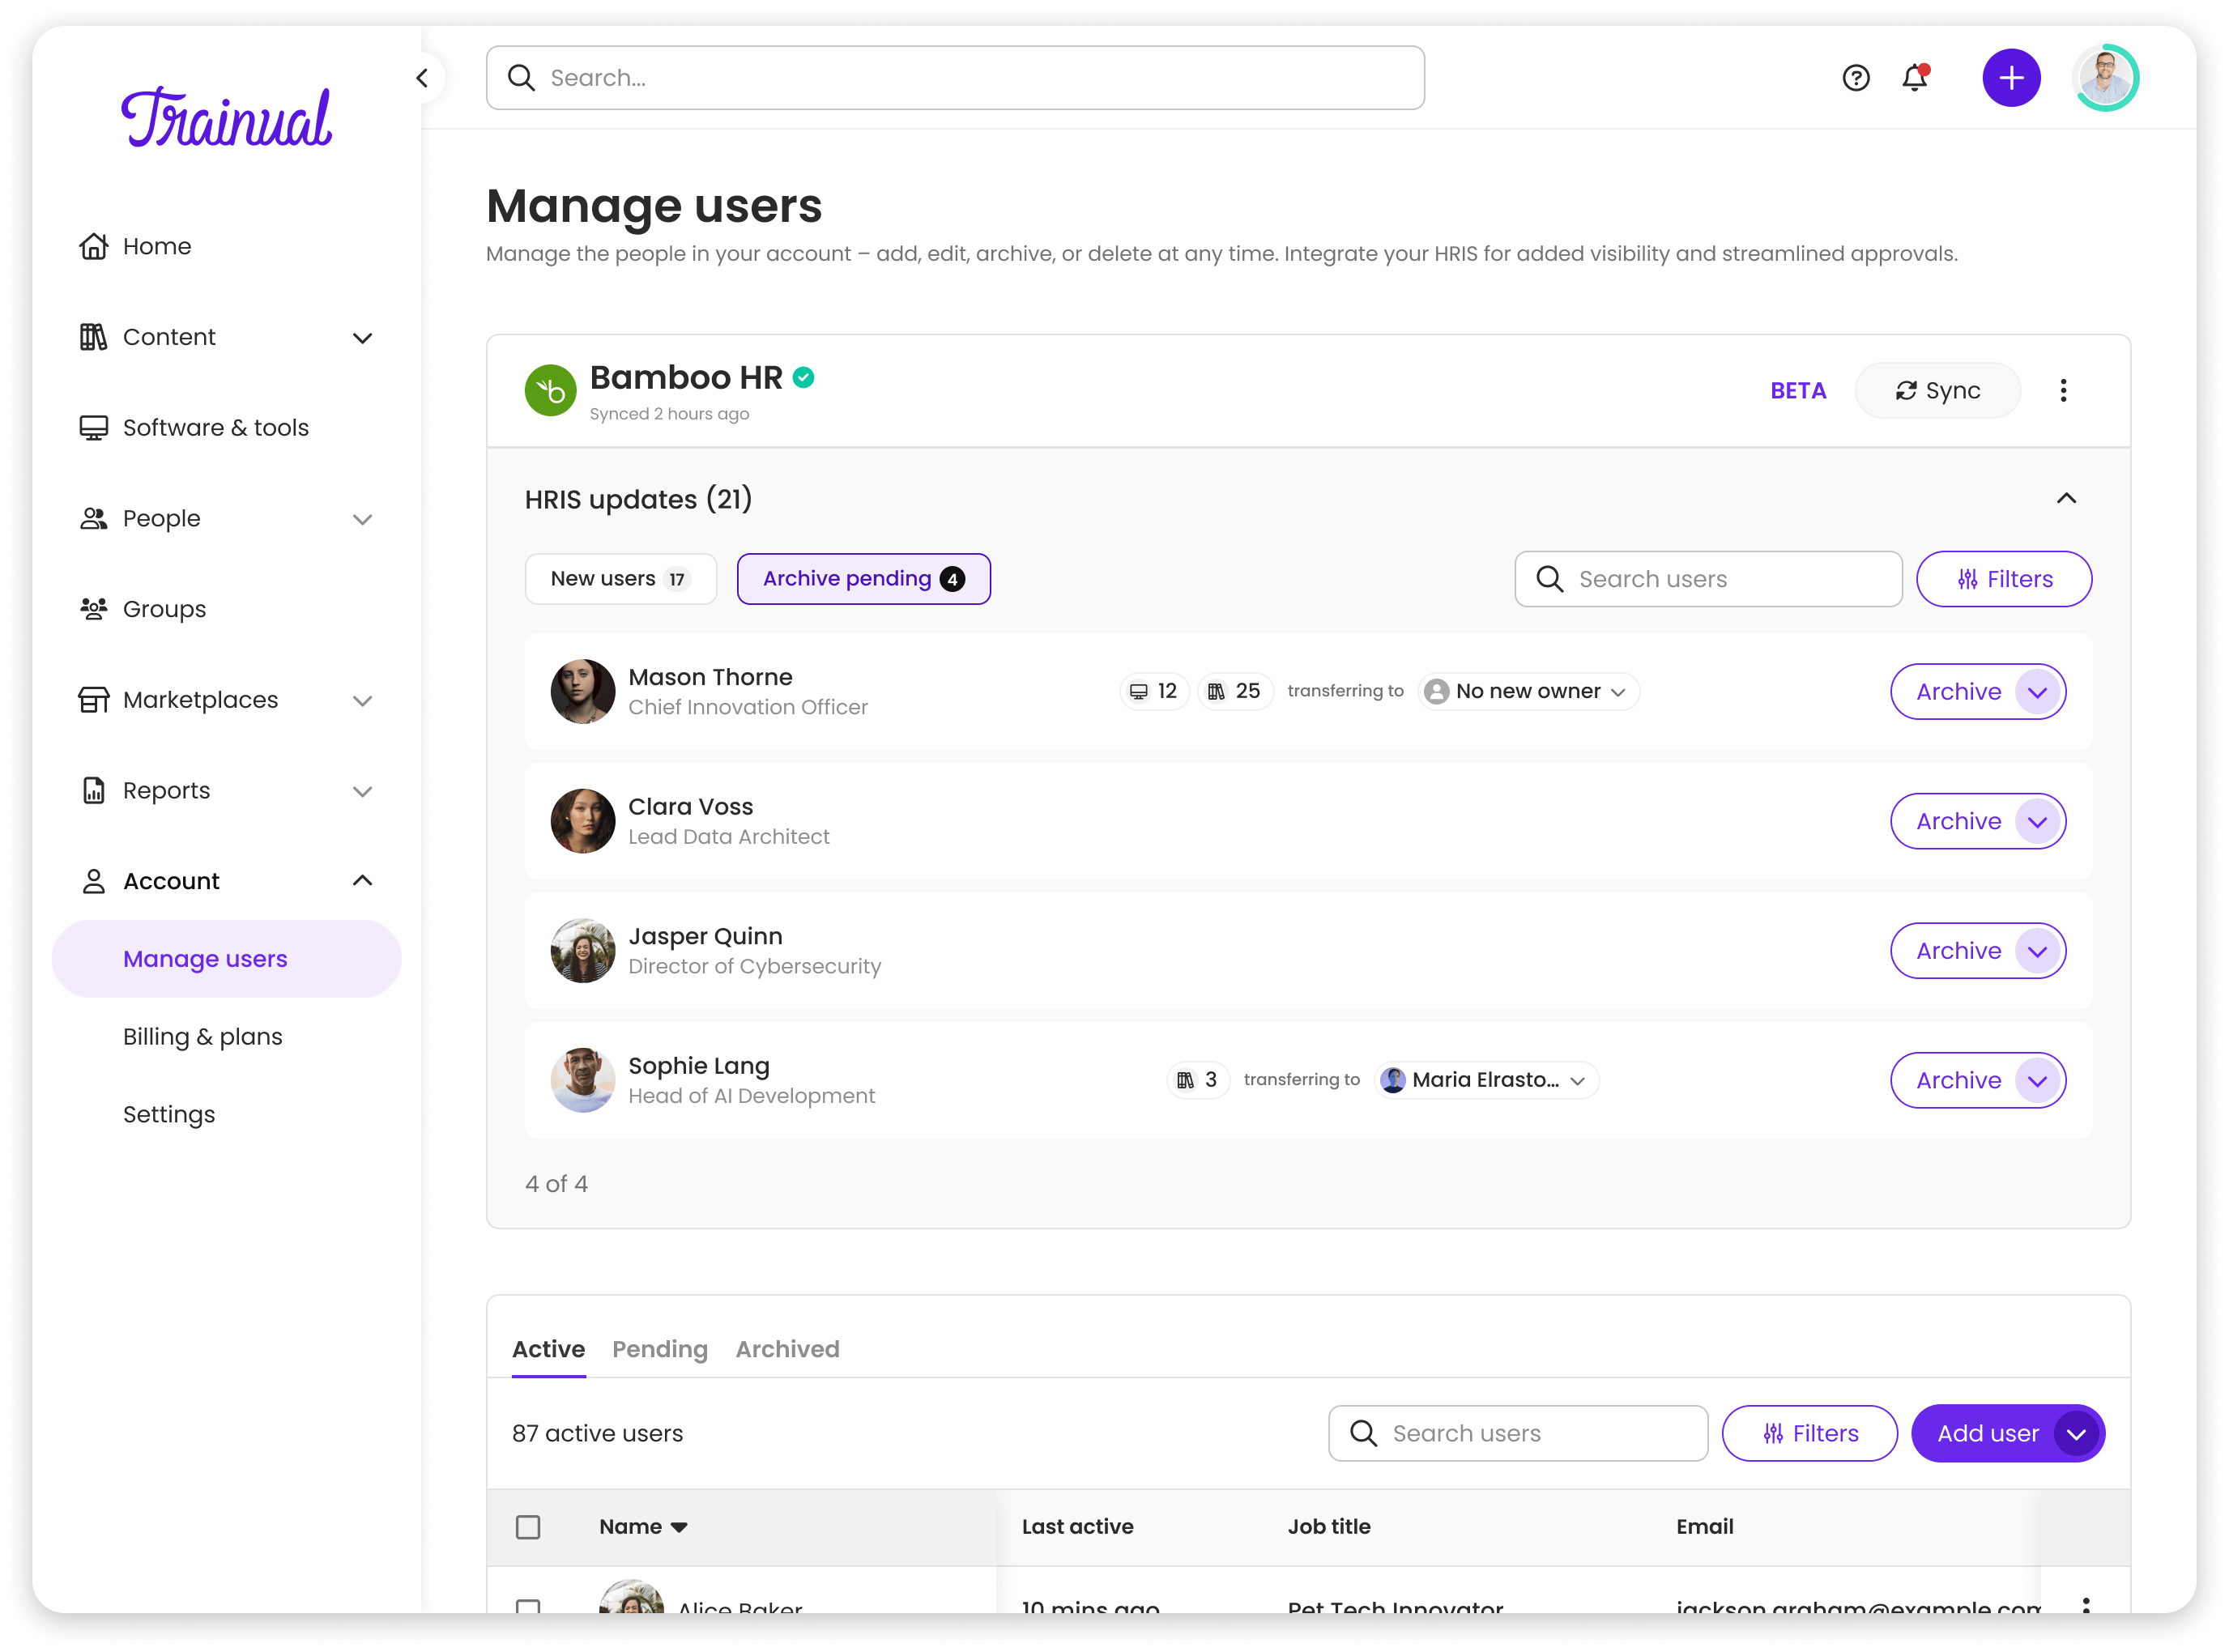Collapse the sidebar with the back chevron
Screen dimensions: 2229x1652
(422, 78)
